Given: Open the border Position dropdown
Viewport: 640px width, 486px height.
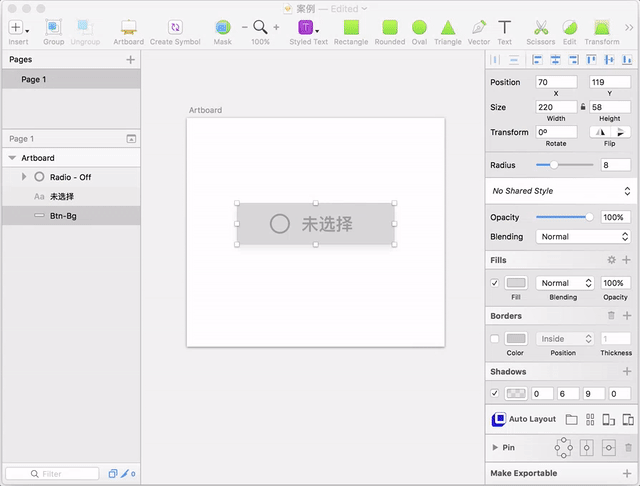Looking at the screenshot, I should 566,339.
